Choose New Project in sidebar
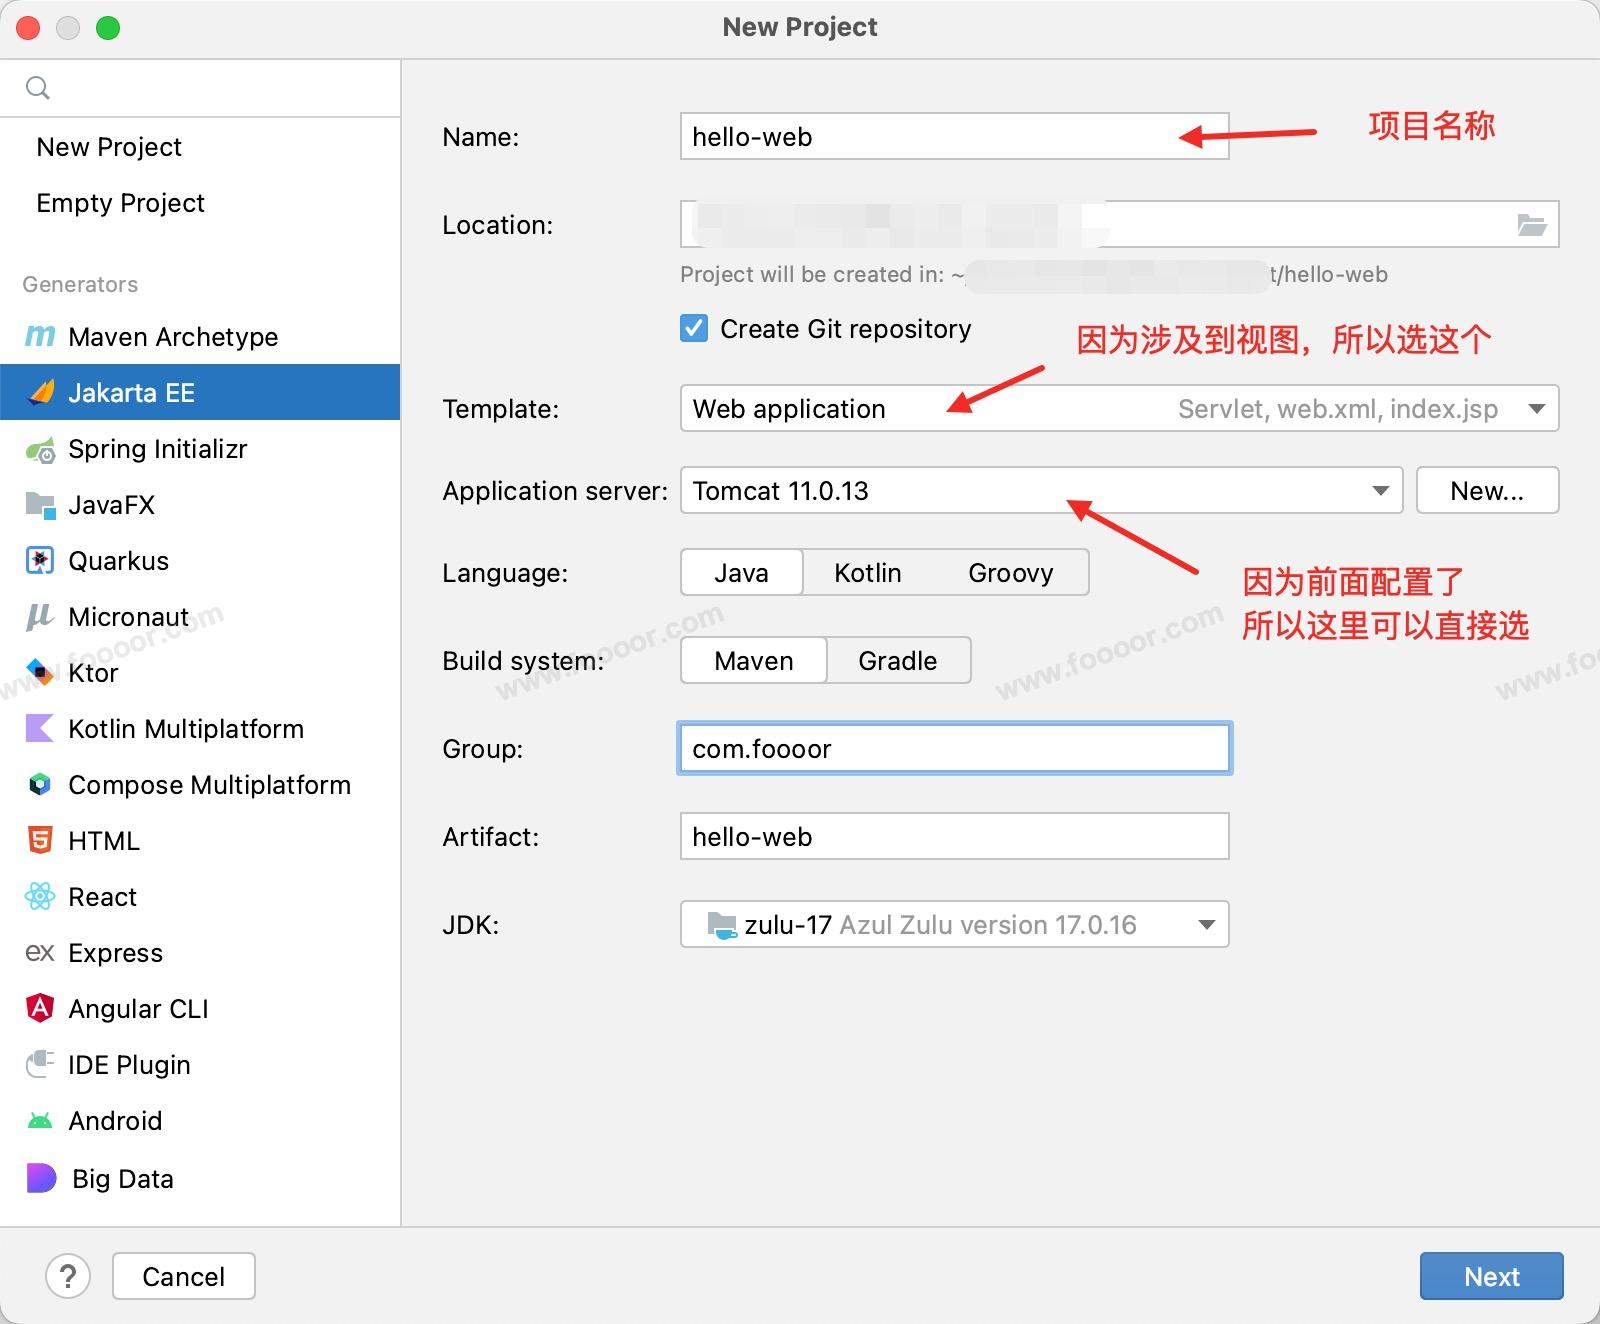 tap(109, 147)
